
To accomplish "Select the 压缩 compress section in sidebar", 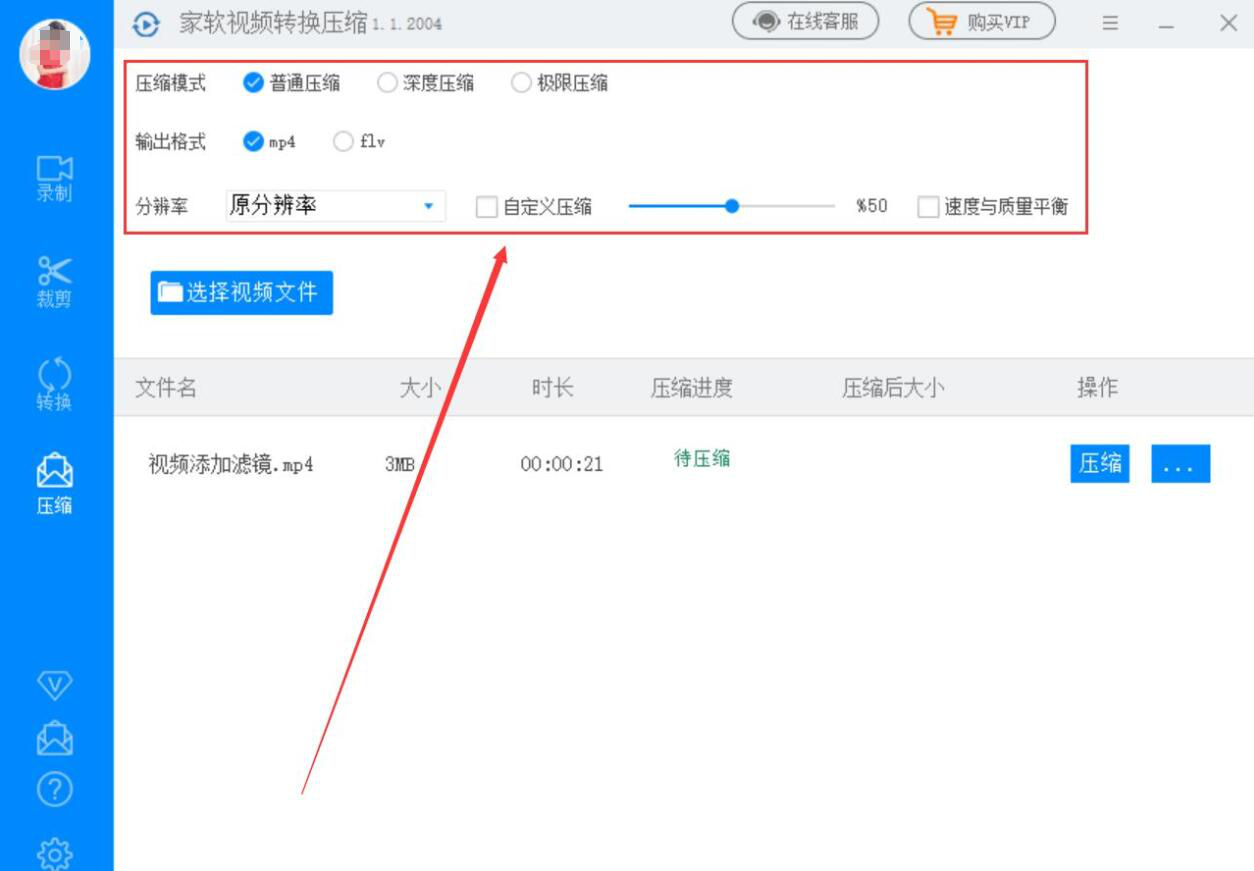I will [55, 485].
